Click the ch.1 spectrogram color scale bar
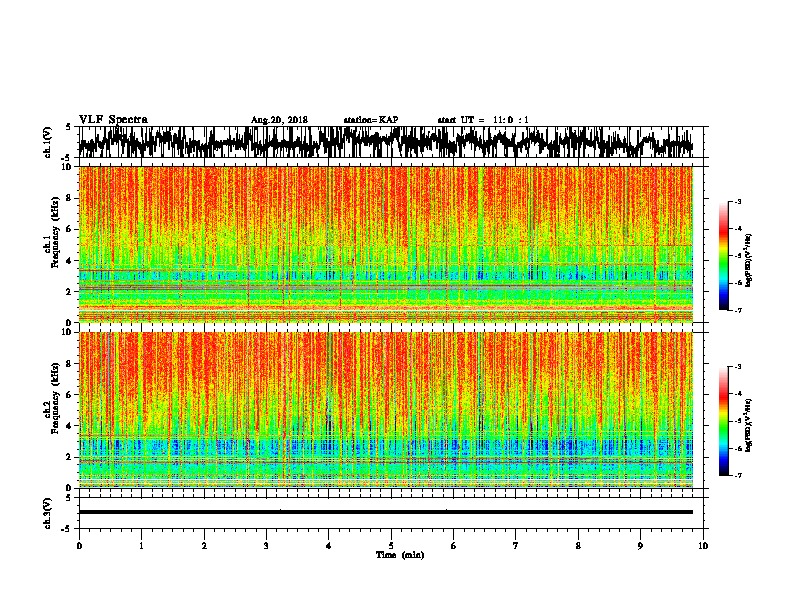The width and height of the screenshot is (792, 612). tap(723, 256)
